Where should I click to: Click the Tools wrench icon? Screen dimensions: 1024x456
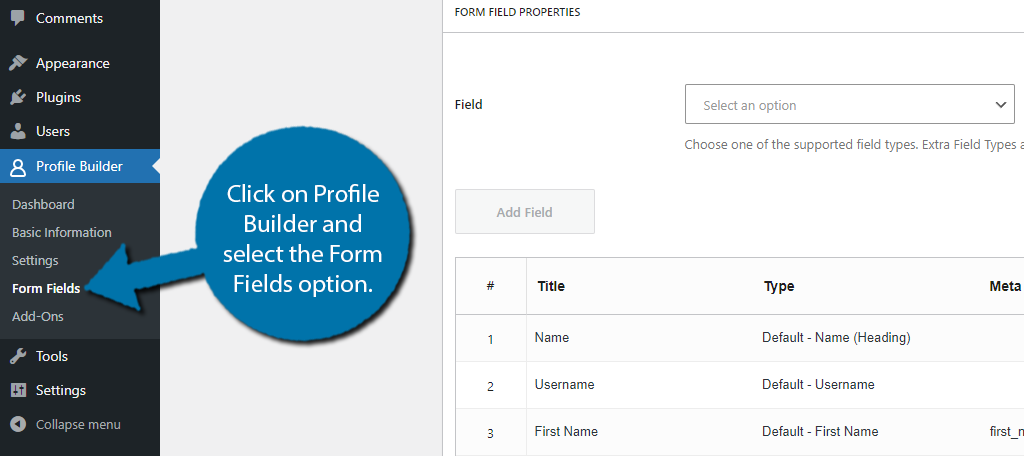click(18, 356)
